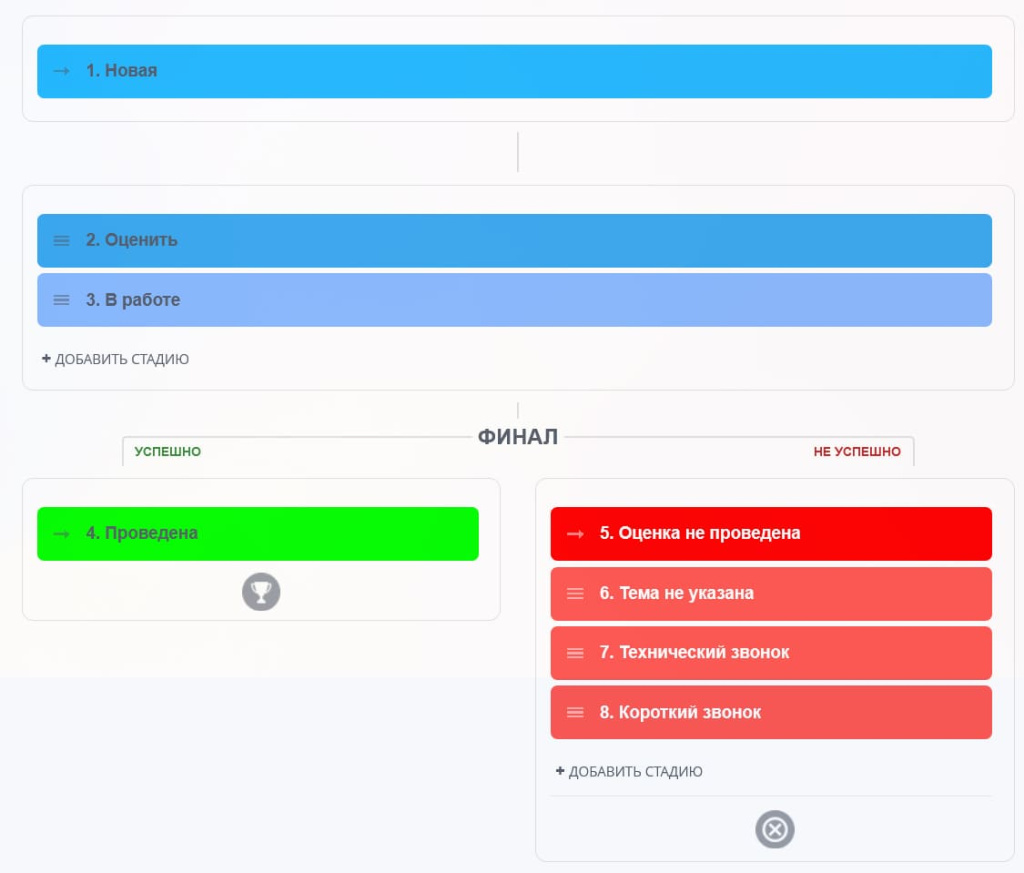Viewport: 1024px width, 873px height.
Task: Click the trophy success icon
Action: click(261, 592)
